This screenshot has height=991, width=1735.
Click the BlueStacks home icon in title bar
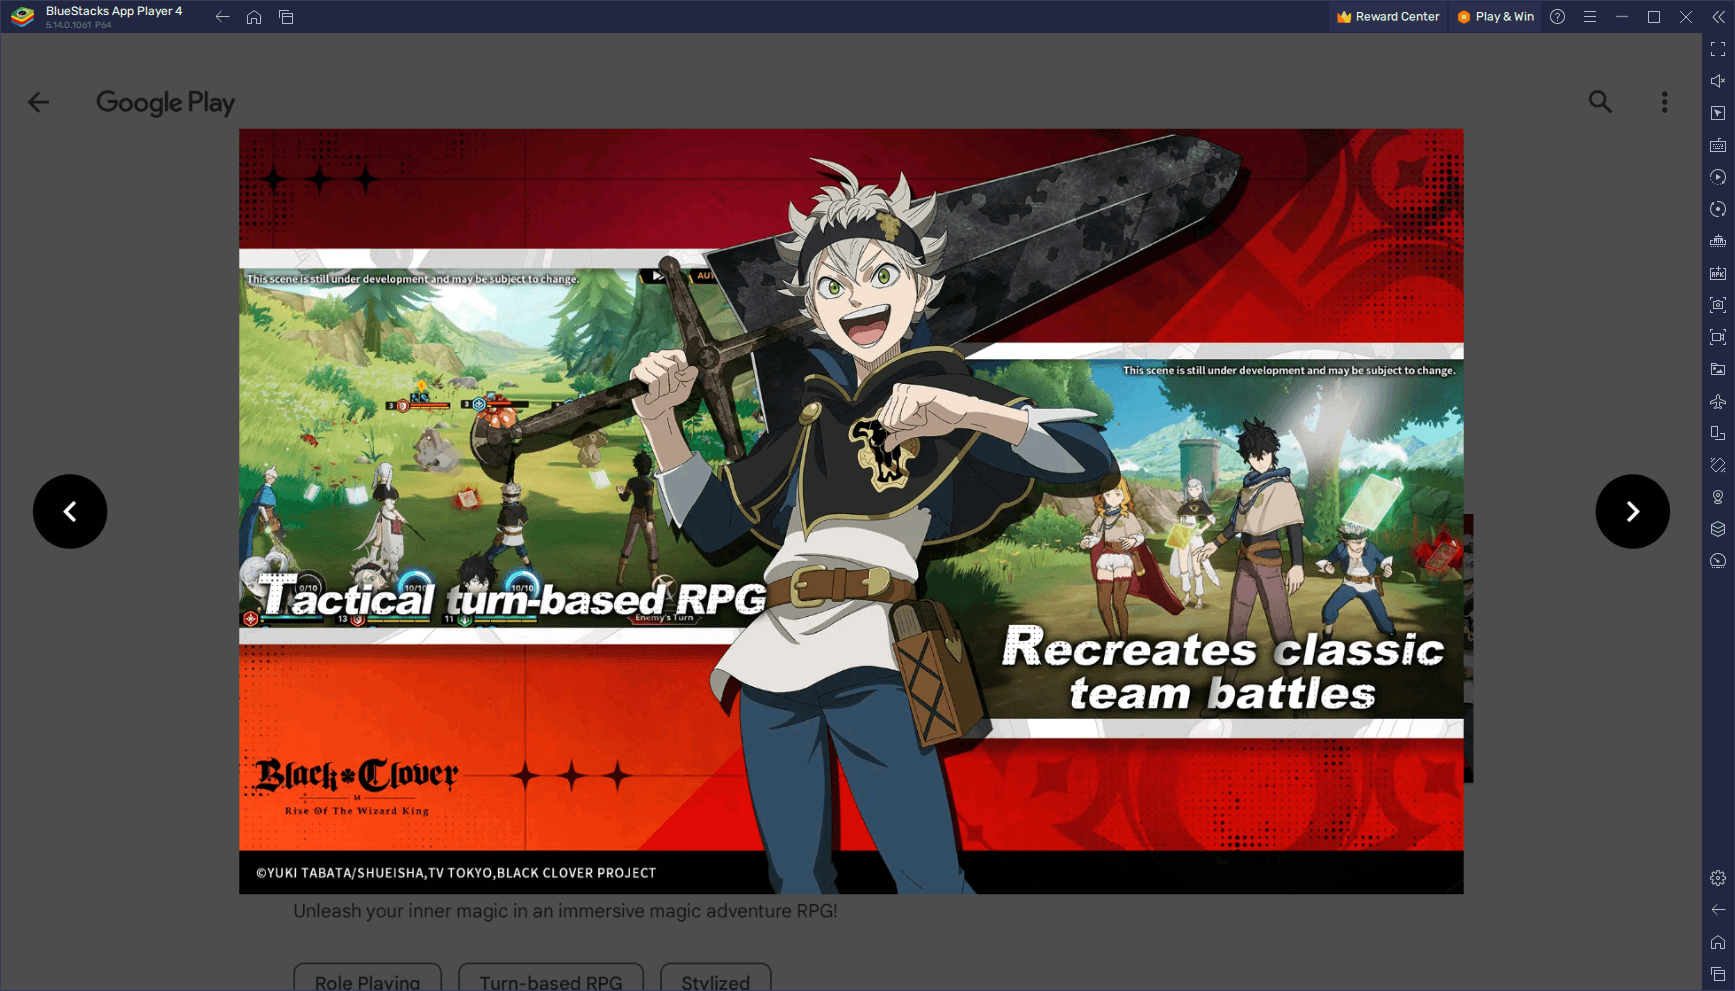tap(254, 17)
